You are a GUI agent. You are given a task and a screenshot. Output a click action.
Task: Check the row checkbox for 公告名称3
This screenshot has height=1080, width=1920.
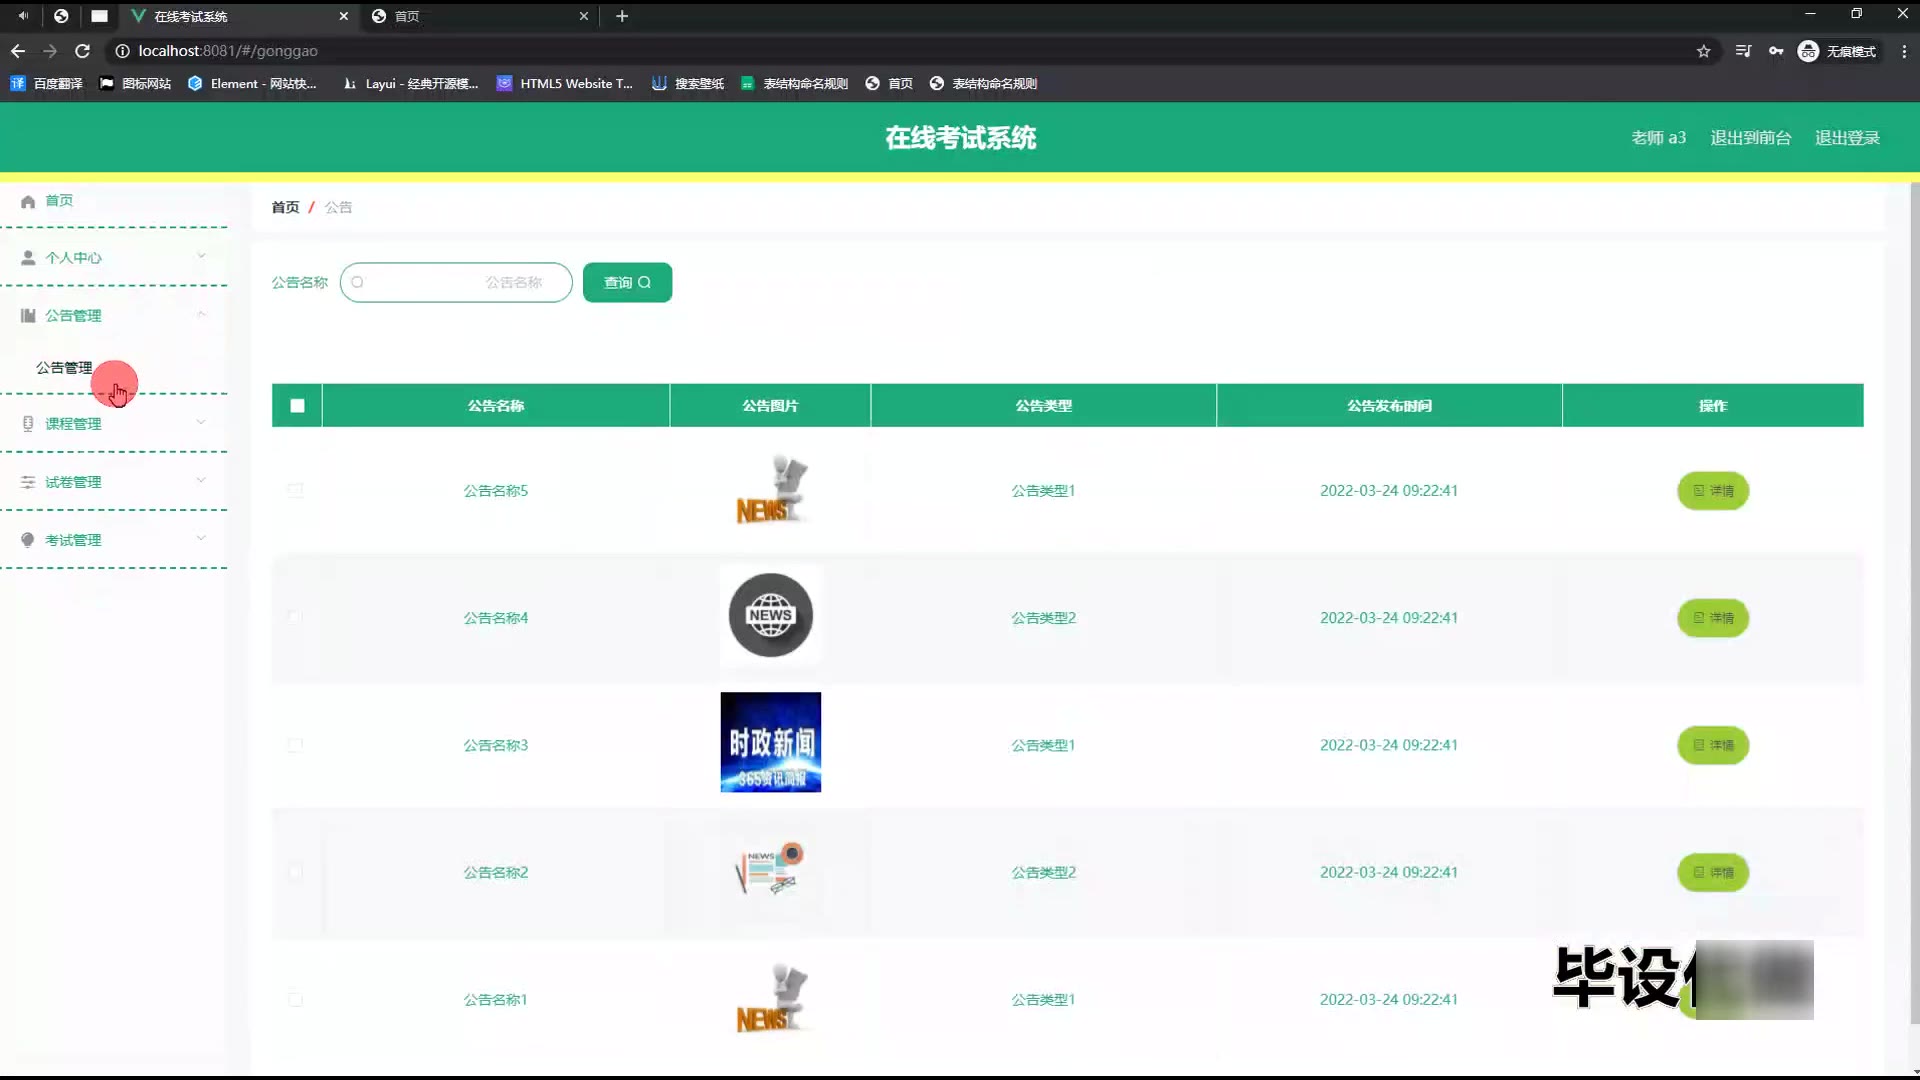[295, 745]
